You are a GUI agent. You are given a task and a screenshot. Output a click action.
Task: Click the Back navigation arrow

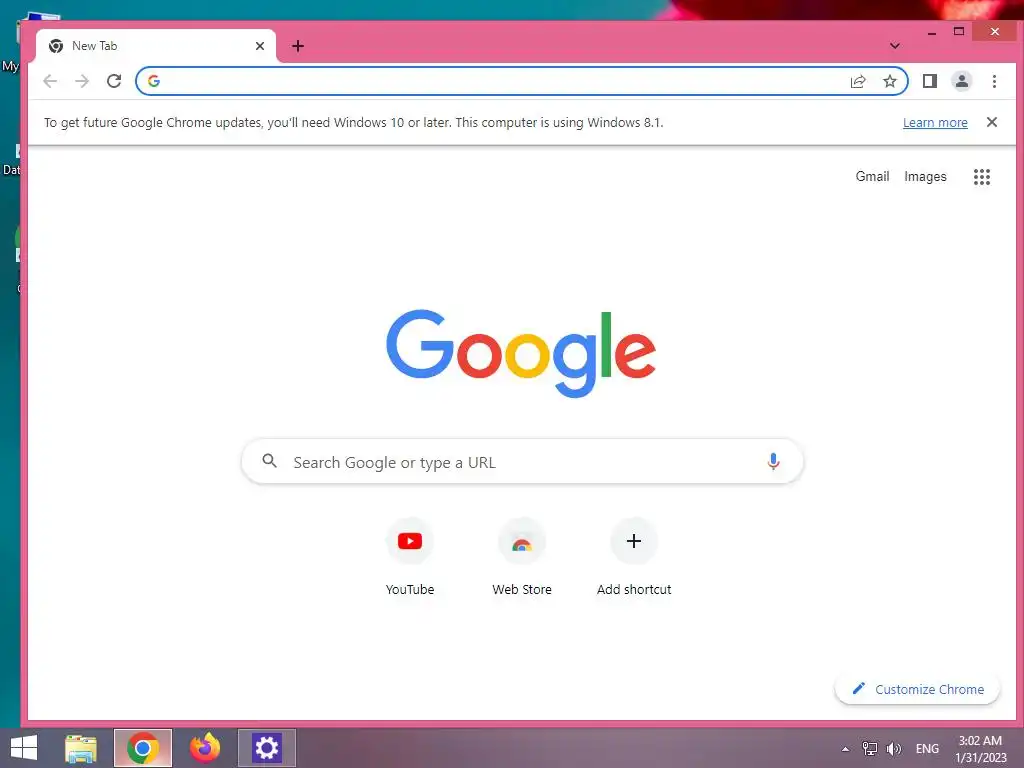(50, 81)
